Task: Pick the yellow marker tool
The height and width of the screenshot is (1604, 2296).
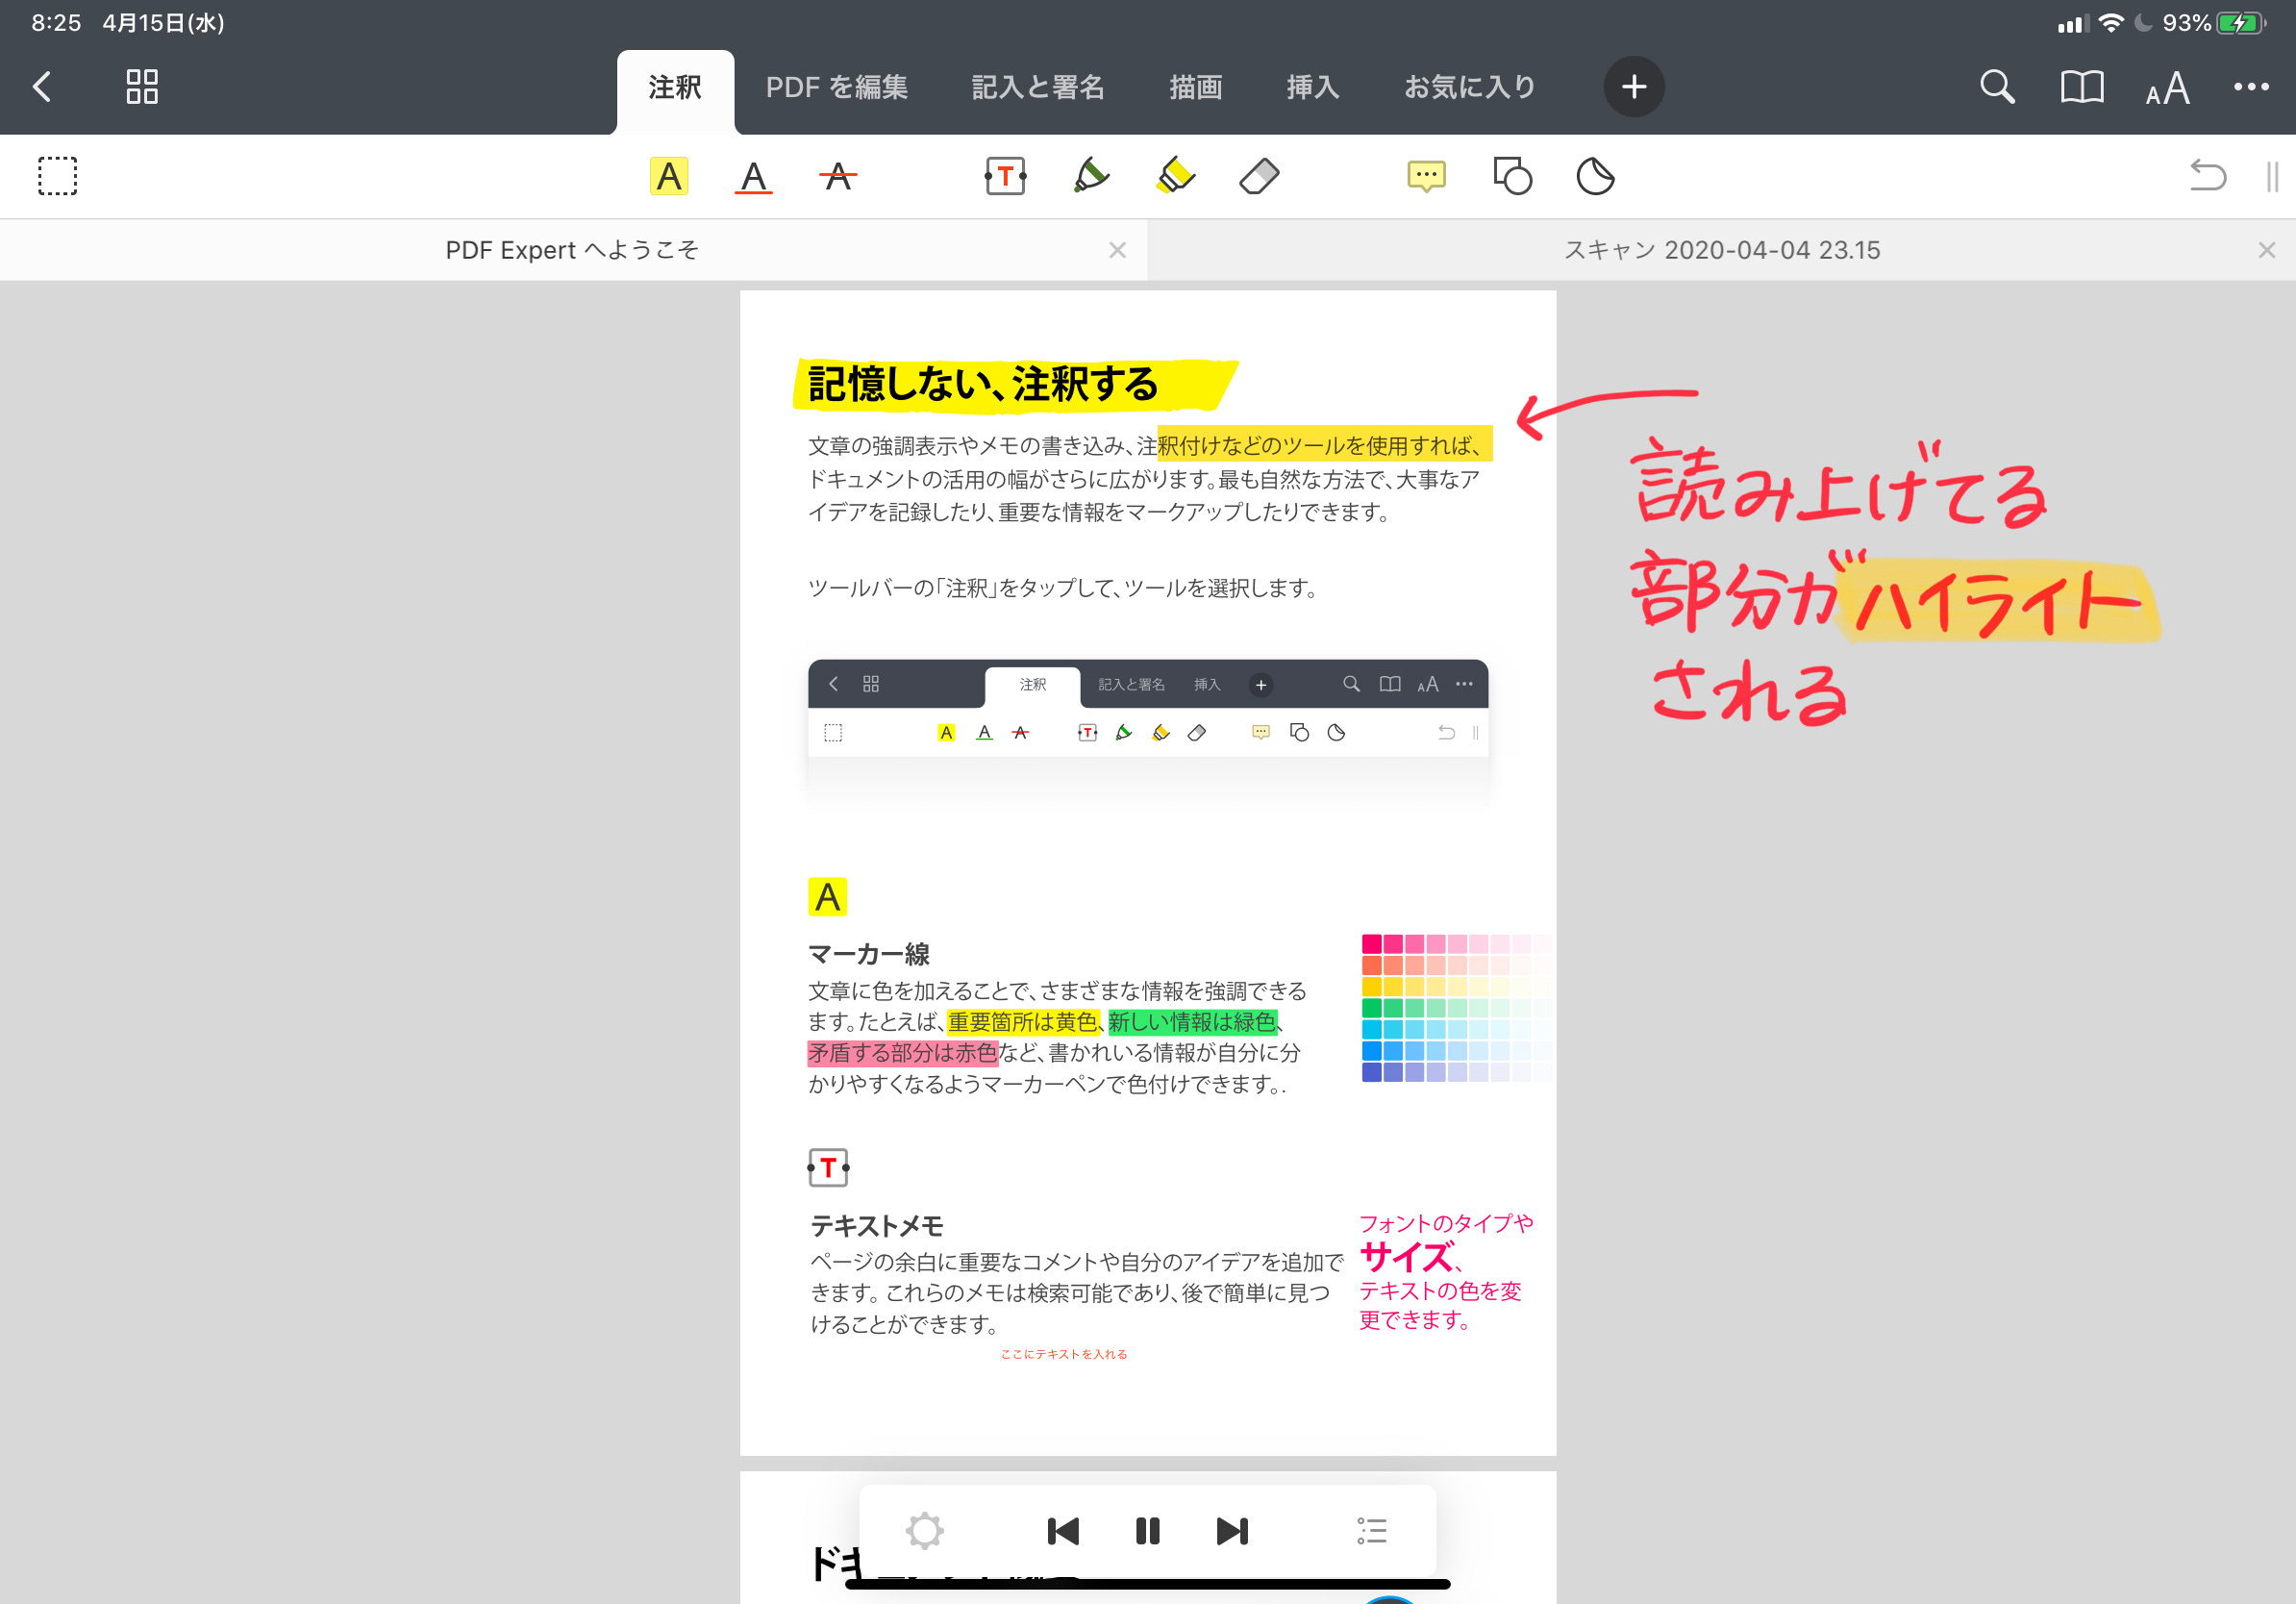Action: pos(1175,176)
